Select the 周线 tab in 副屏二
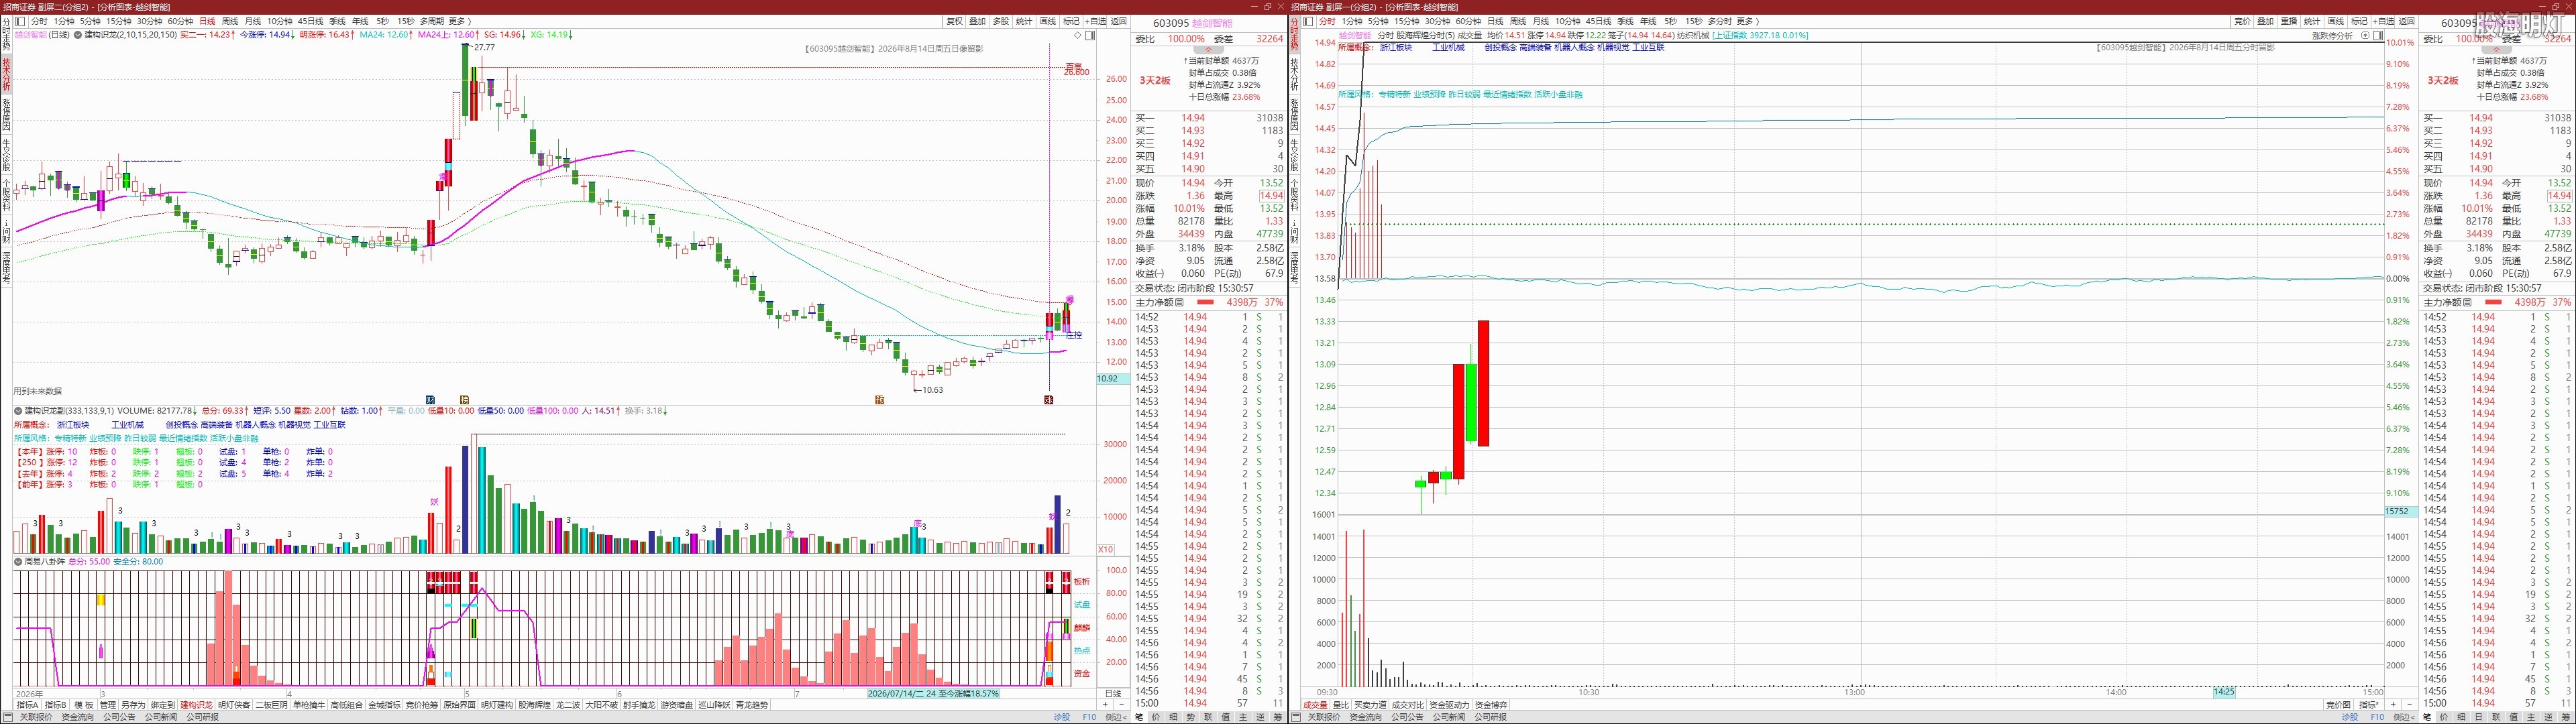This screenshot has width=2576, height=724. 230,21
